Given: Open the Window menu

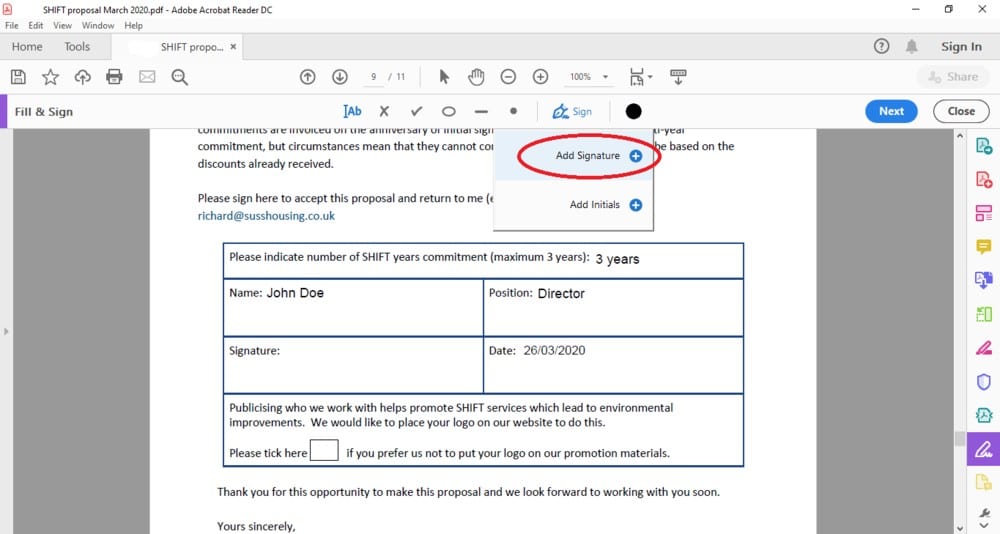Looking at the screenshot, I should pyautogui.click(x=98, y=26).
